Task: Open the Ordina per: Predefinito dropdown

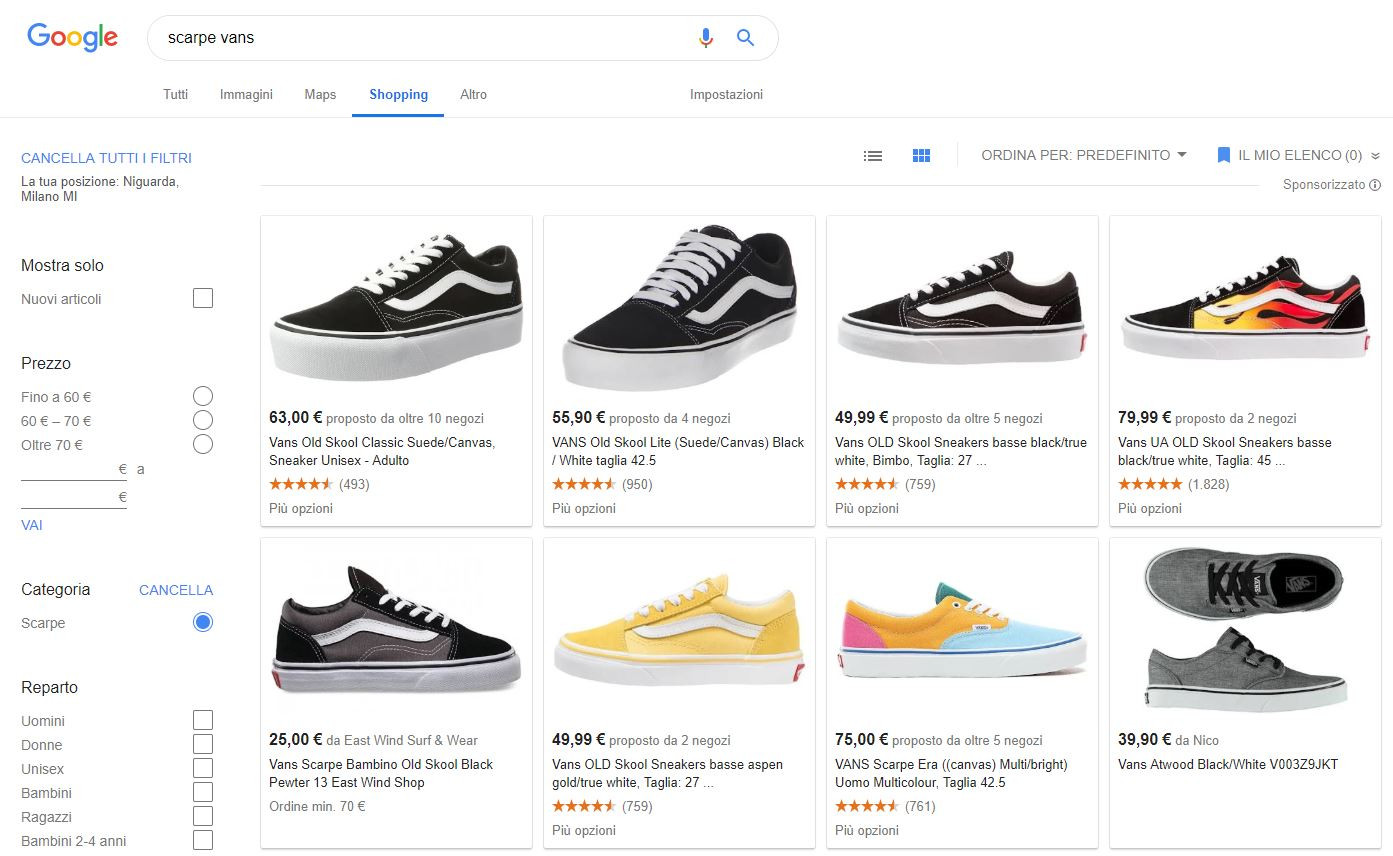Action: [x=1084, y=155]
